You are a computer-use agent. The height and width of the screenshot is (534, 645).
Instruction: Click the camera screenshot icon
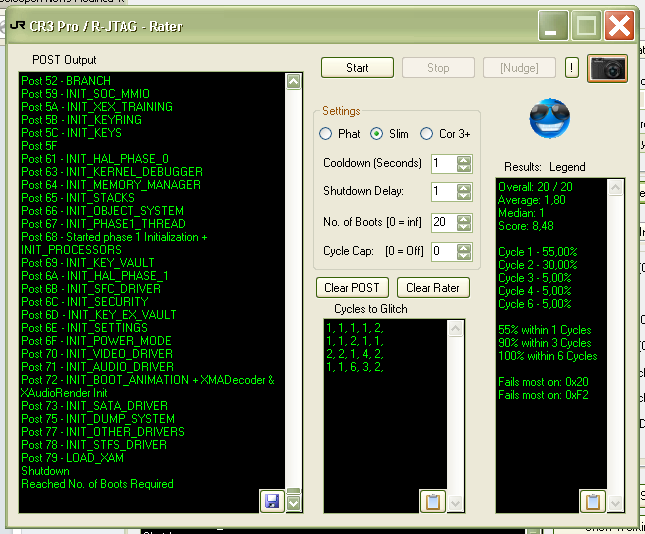[607, 68]
